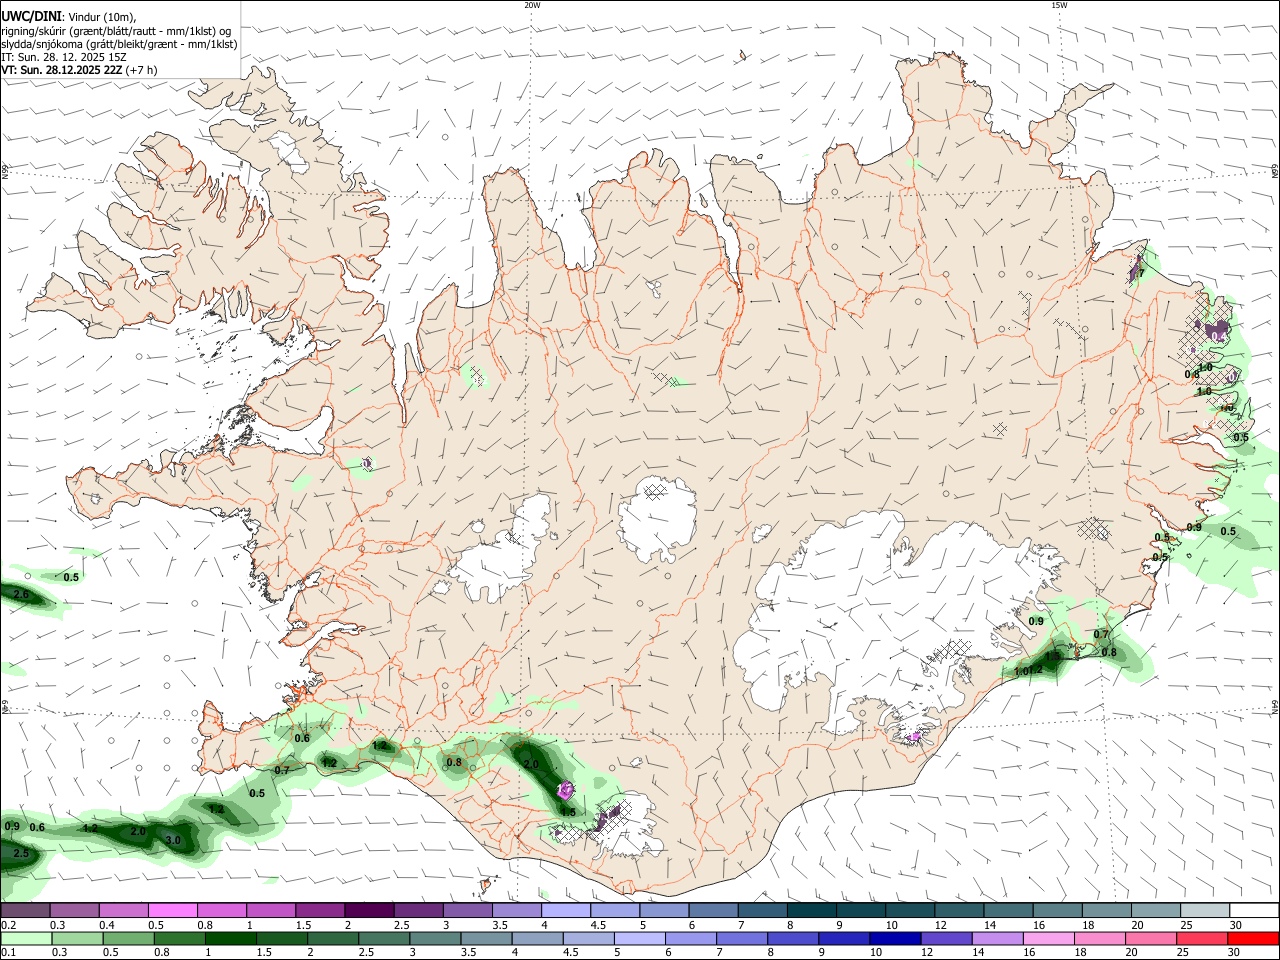Click the 'Vindur (10m)' header text
This screenshot has height=960, width=1280.
click(x=100, y=17)
